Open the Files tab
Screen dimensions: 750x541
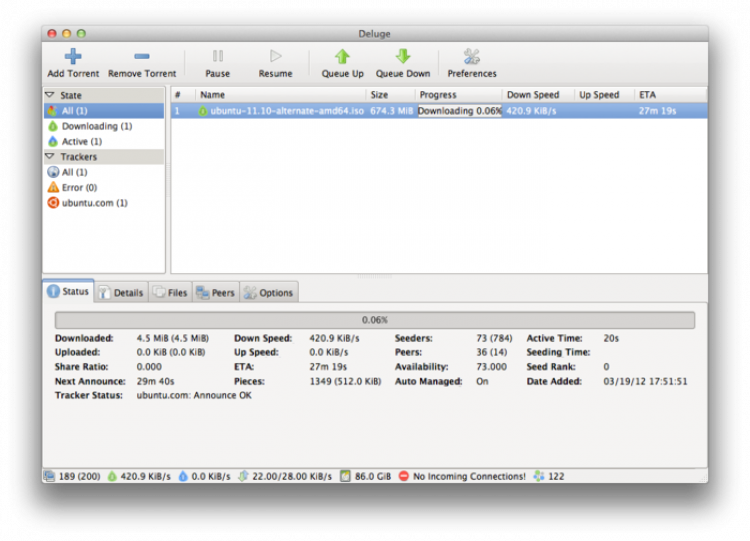pyautogui.click(x=171, y=292)
